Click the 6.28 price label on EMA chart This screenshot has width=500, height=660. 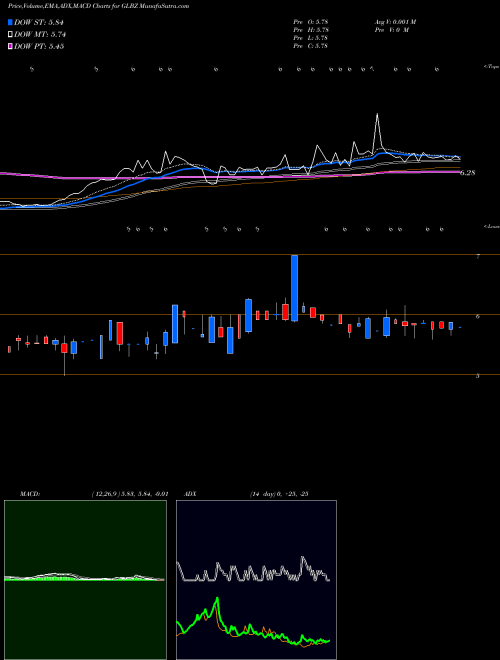[x=467, y=173]
